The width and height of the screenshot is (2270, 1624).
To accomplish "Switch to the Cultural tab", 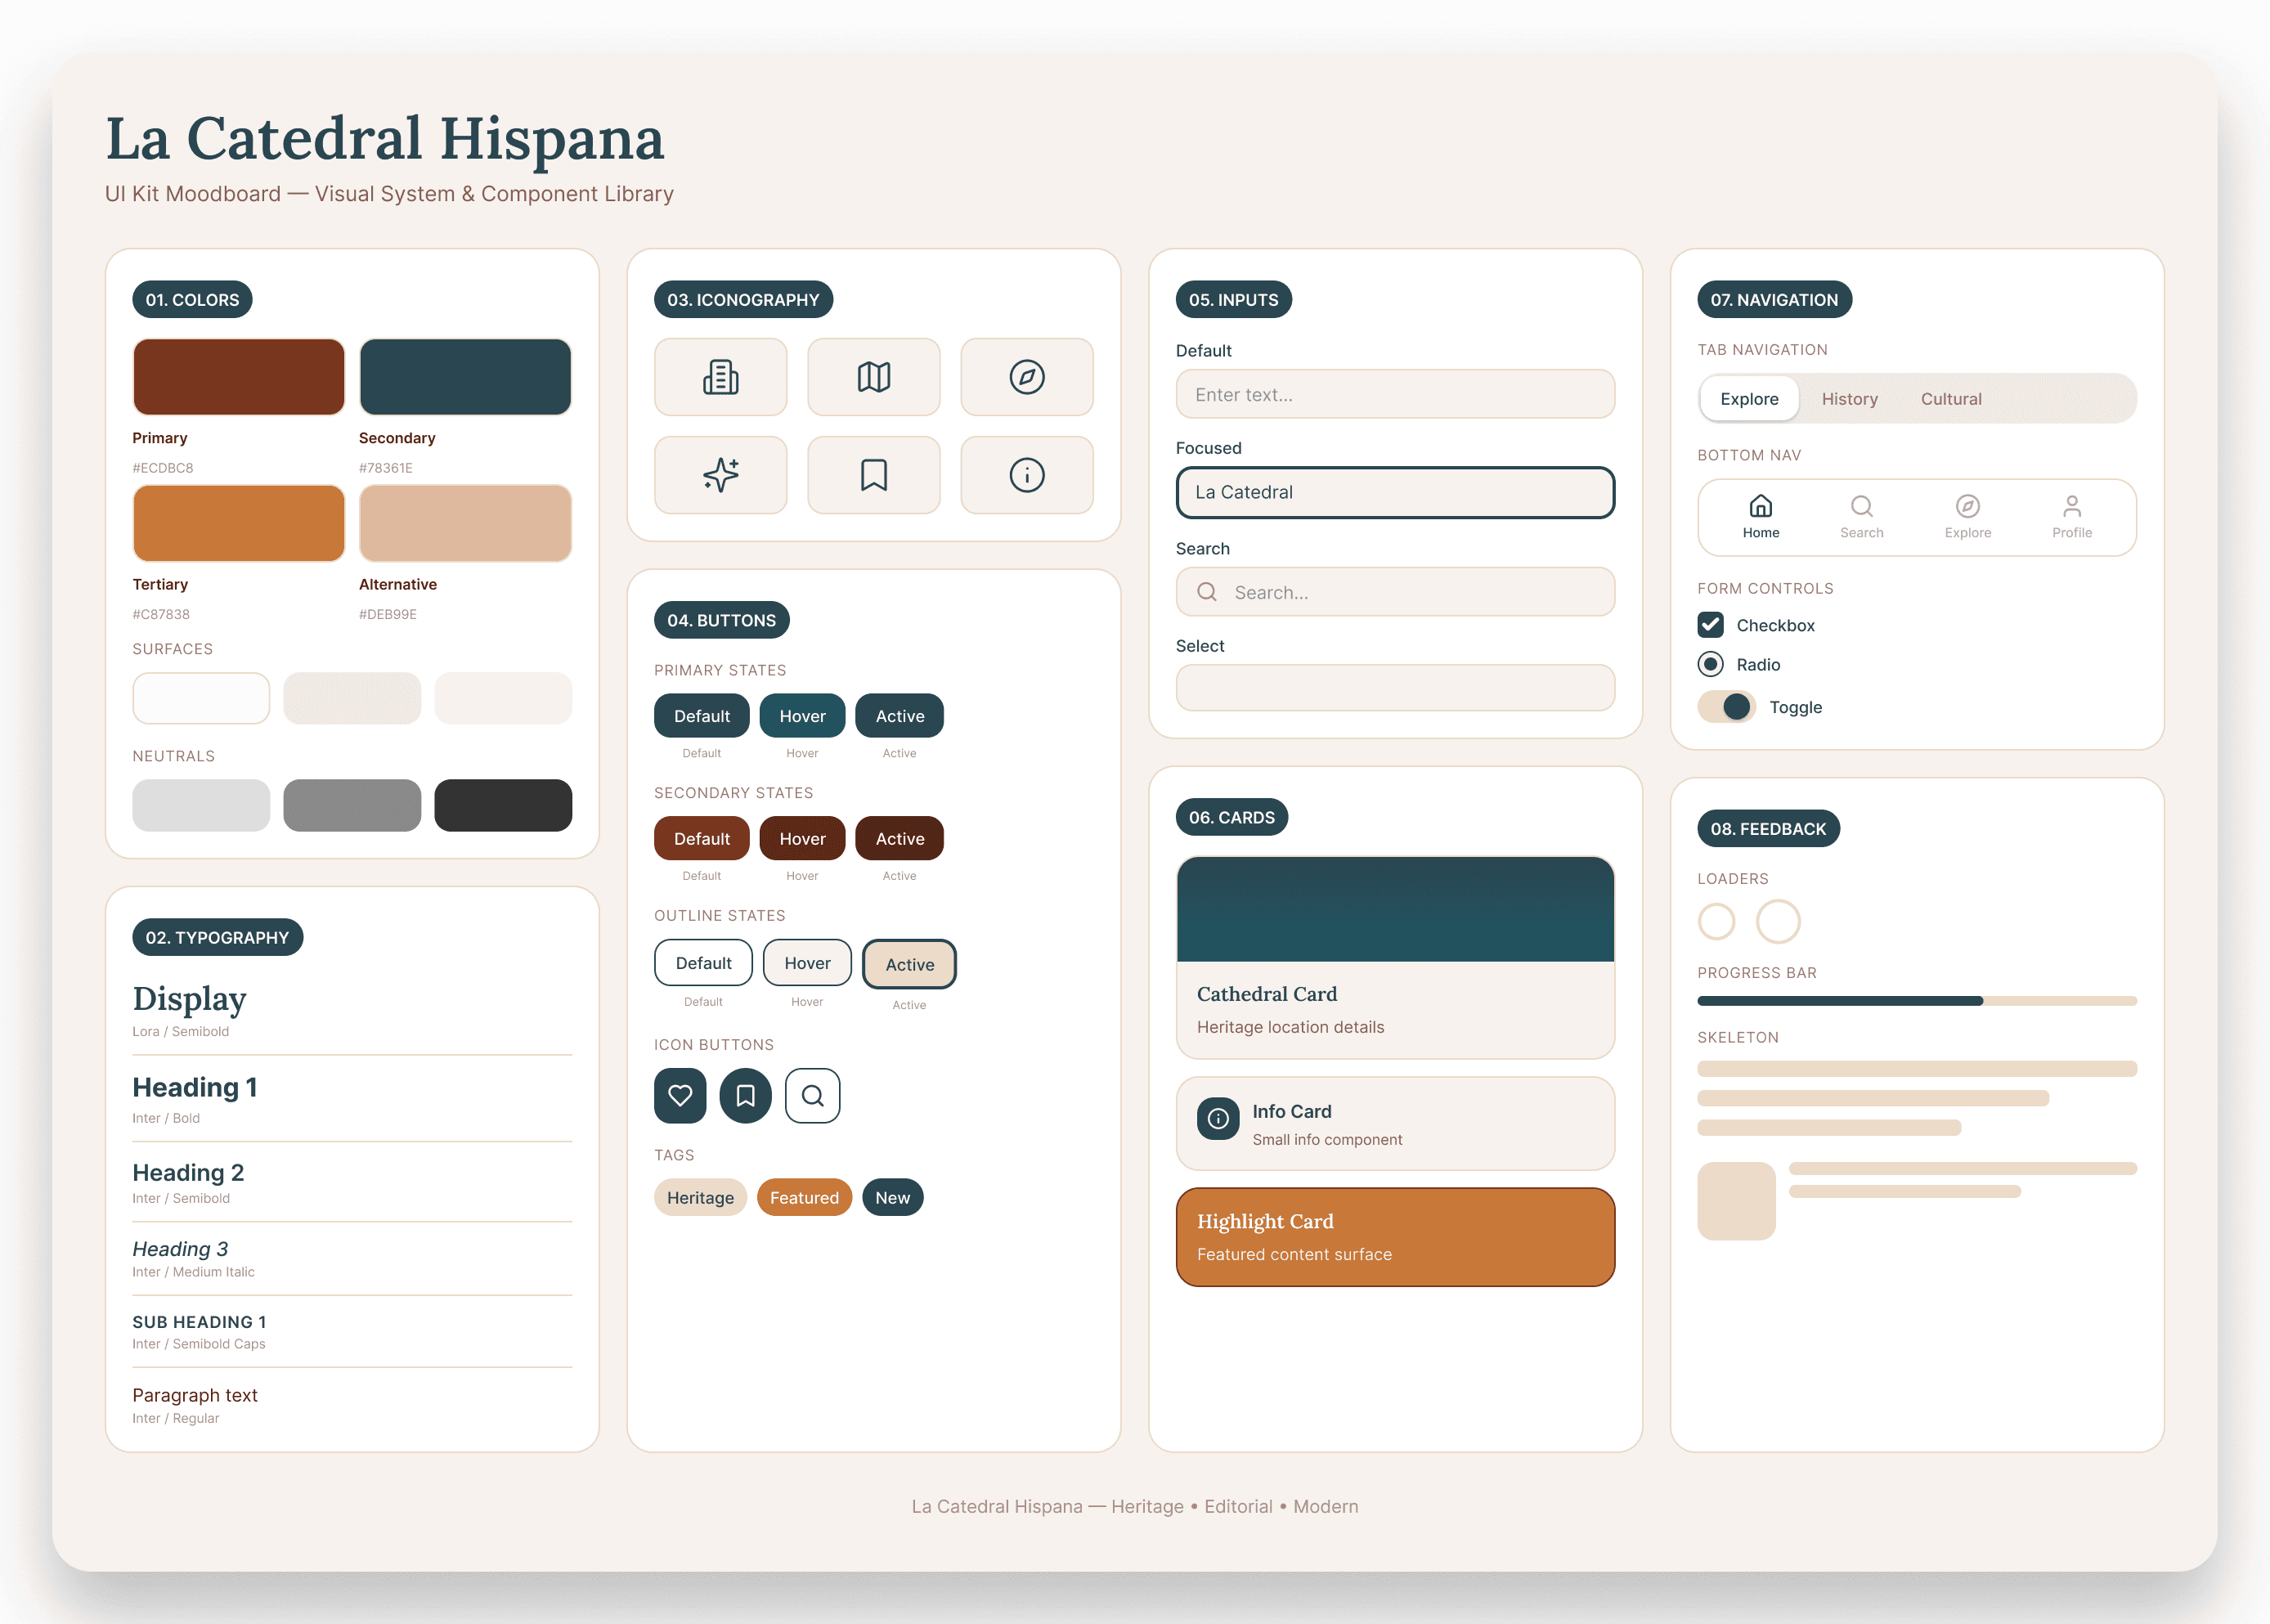I will pyautogui.click(x=1950, y=399).
